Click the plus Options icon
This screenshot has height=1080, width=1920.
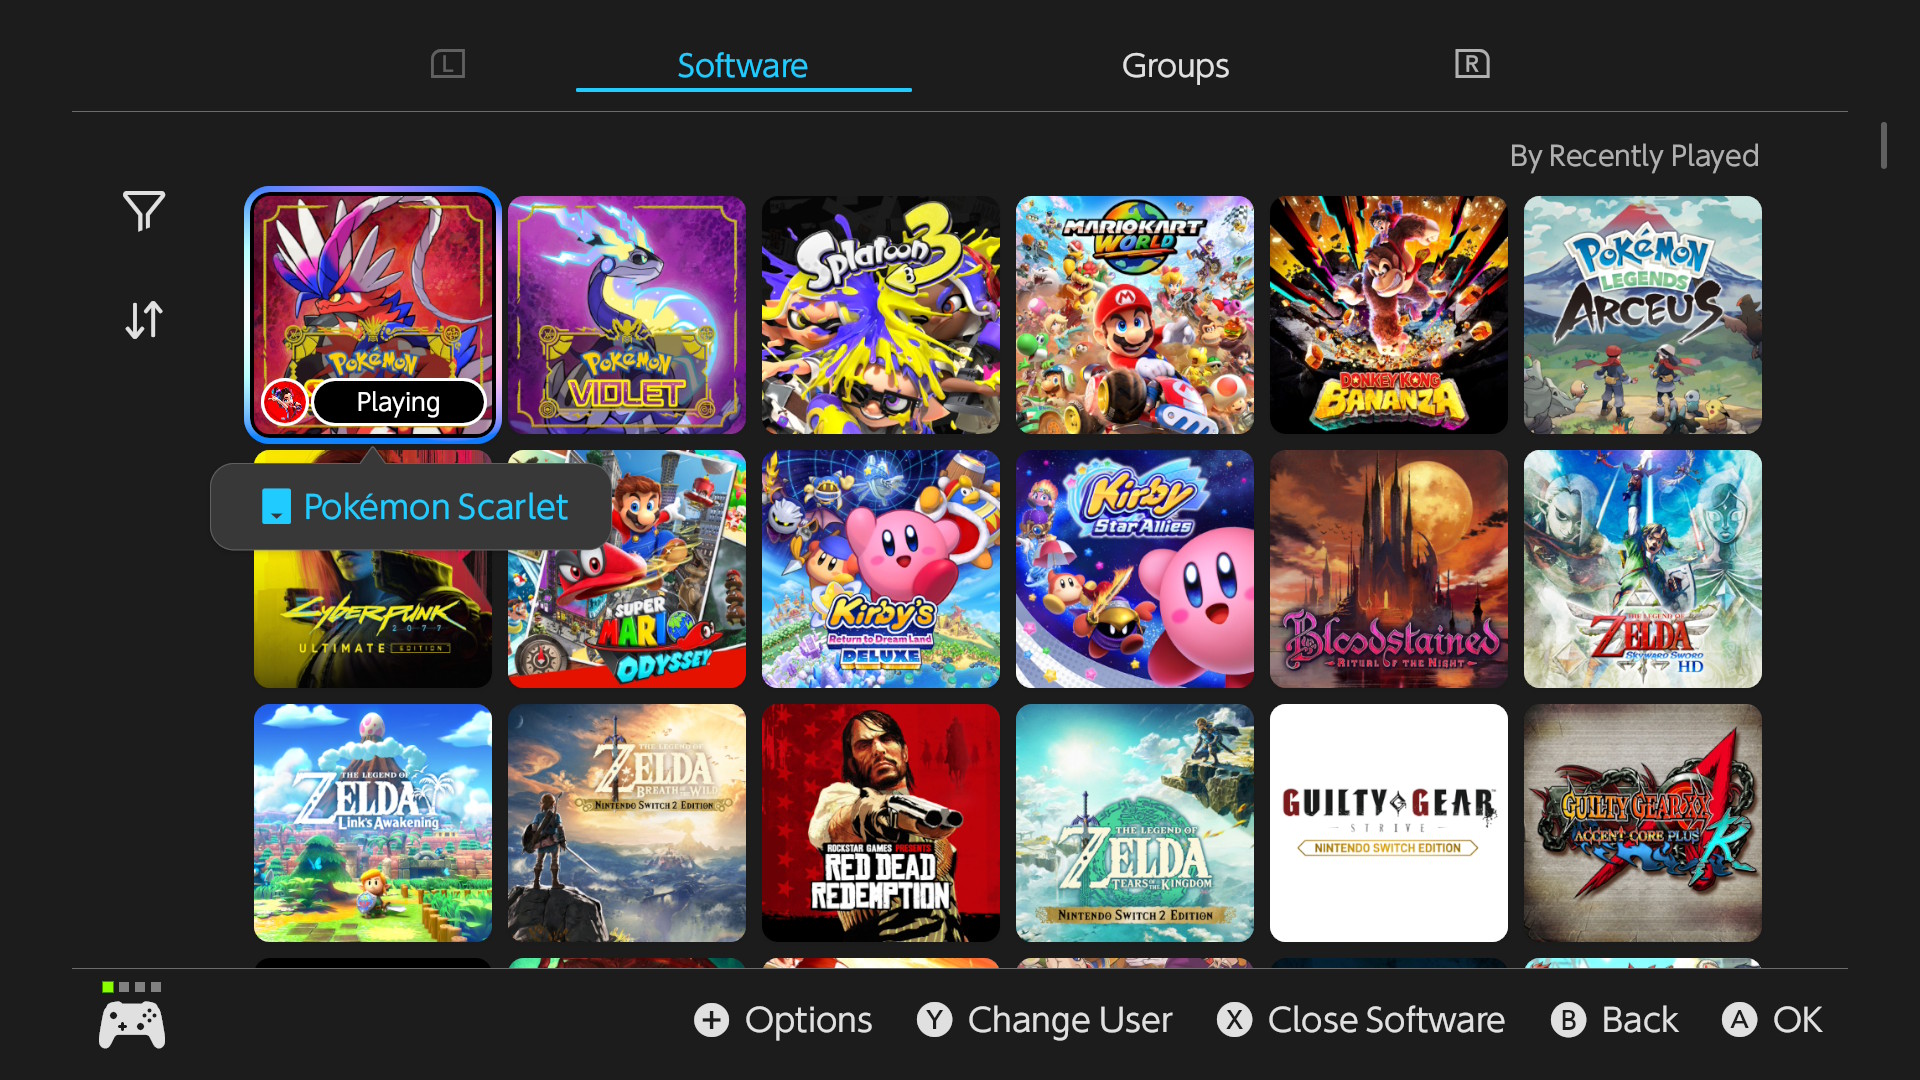(x=712, y=1020)
